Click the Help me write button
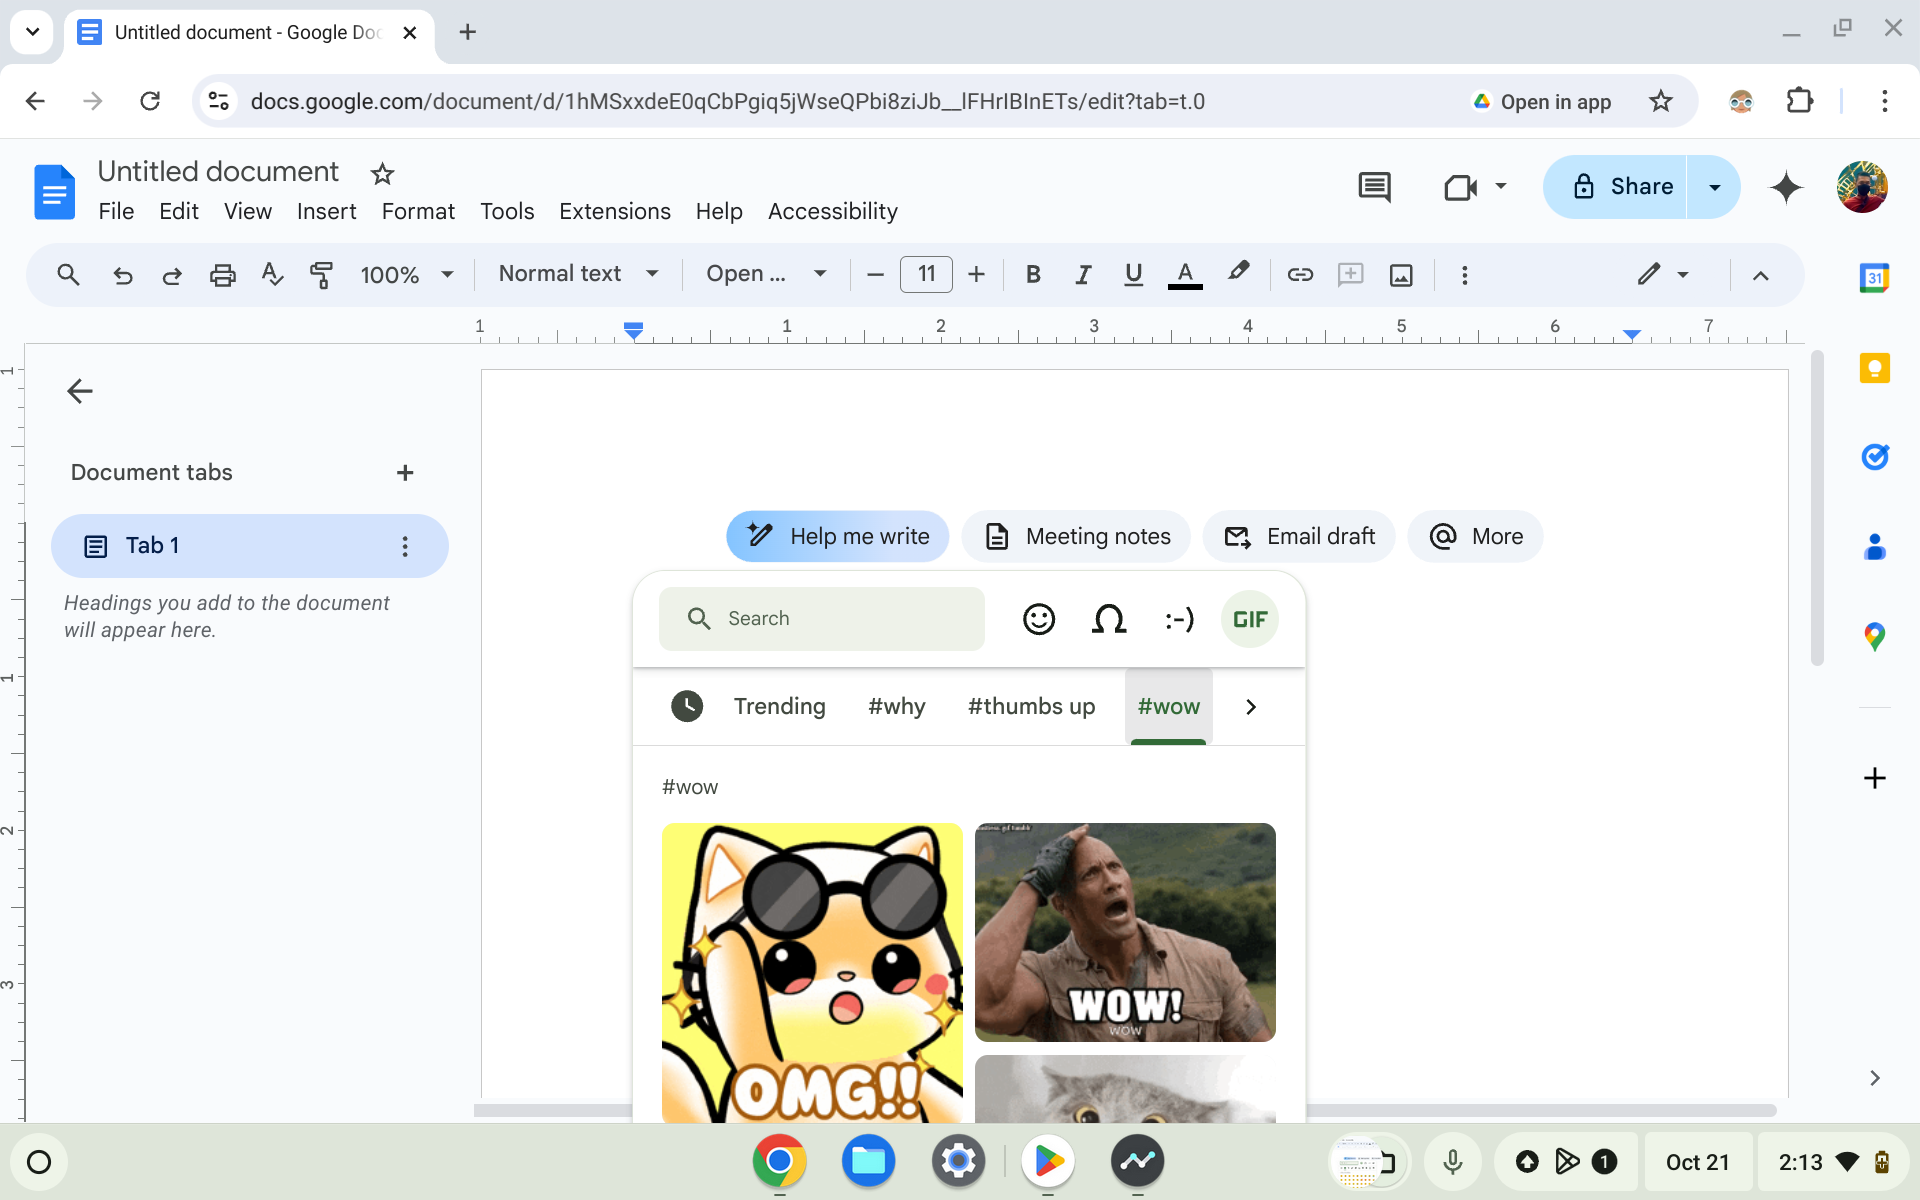The image size is (1920, 1200). click(835, 535)
